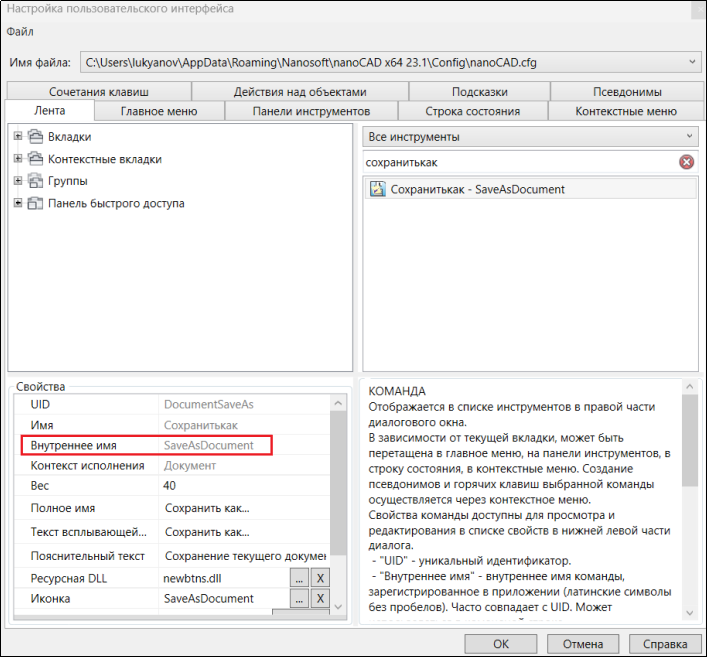Click the Группы folder icon

(x=35, y=181)
